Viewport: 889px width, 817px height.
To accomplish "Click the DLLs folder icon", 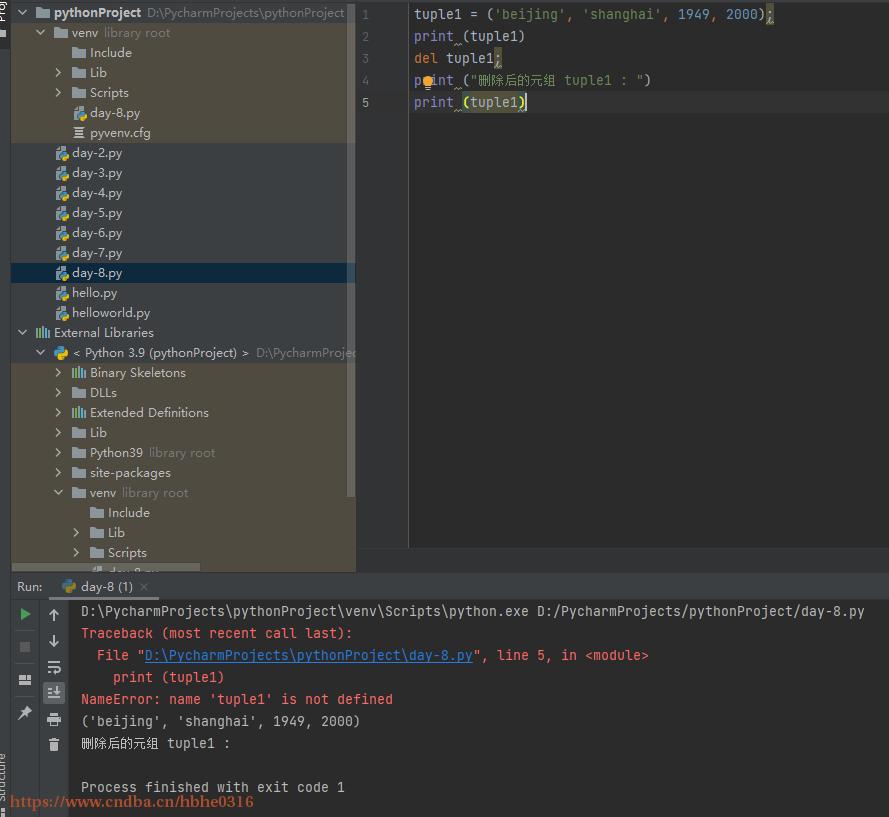I will 79,393.
